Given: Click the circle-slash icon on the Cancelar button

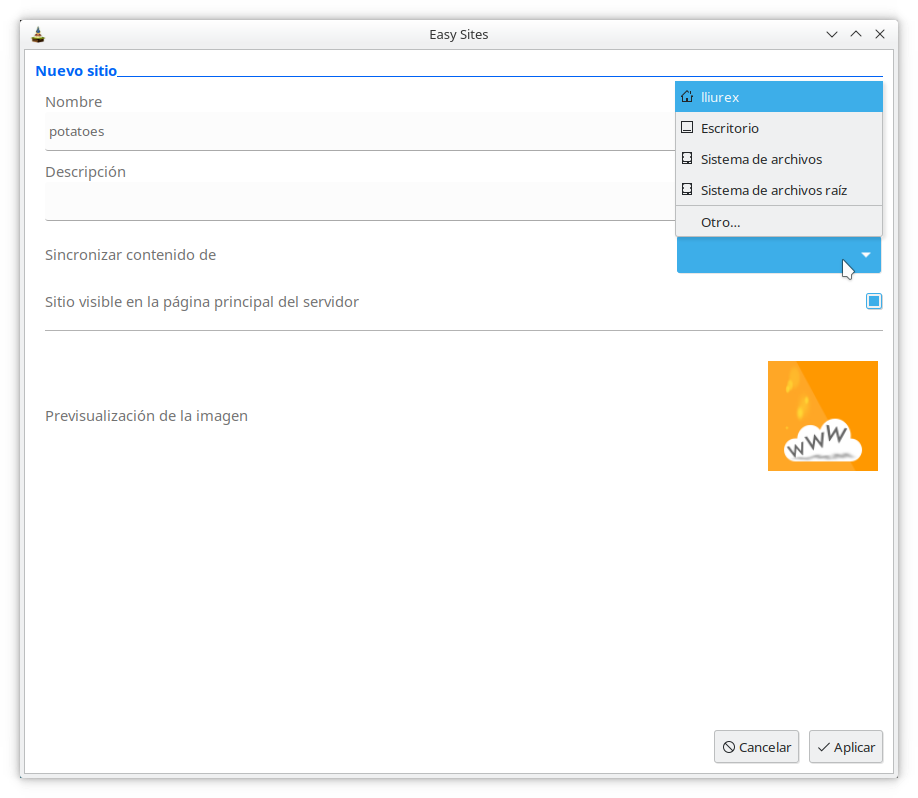Looking at the screenshot, I should click(x=729, y=747).
